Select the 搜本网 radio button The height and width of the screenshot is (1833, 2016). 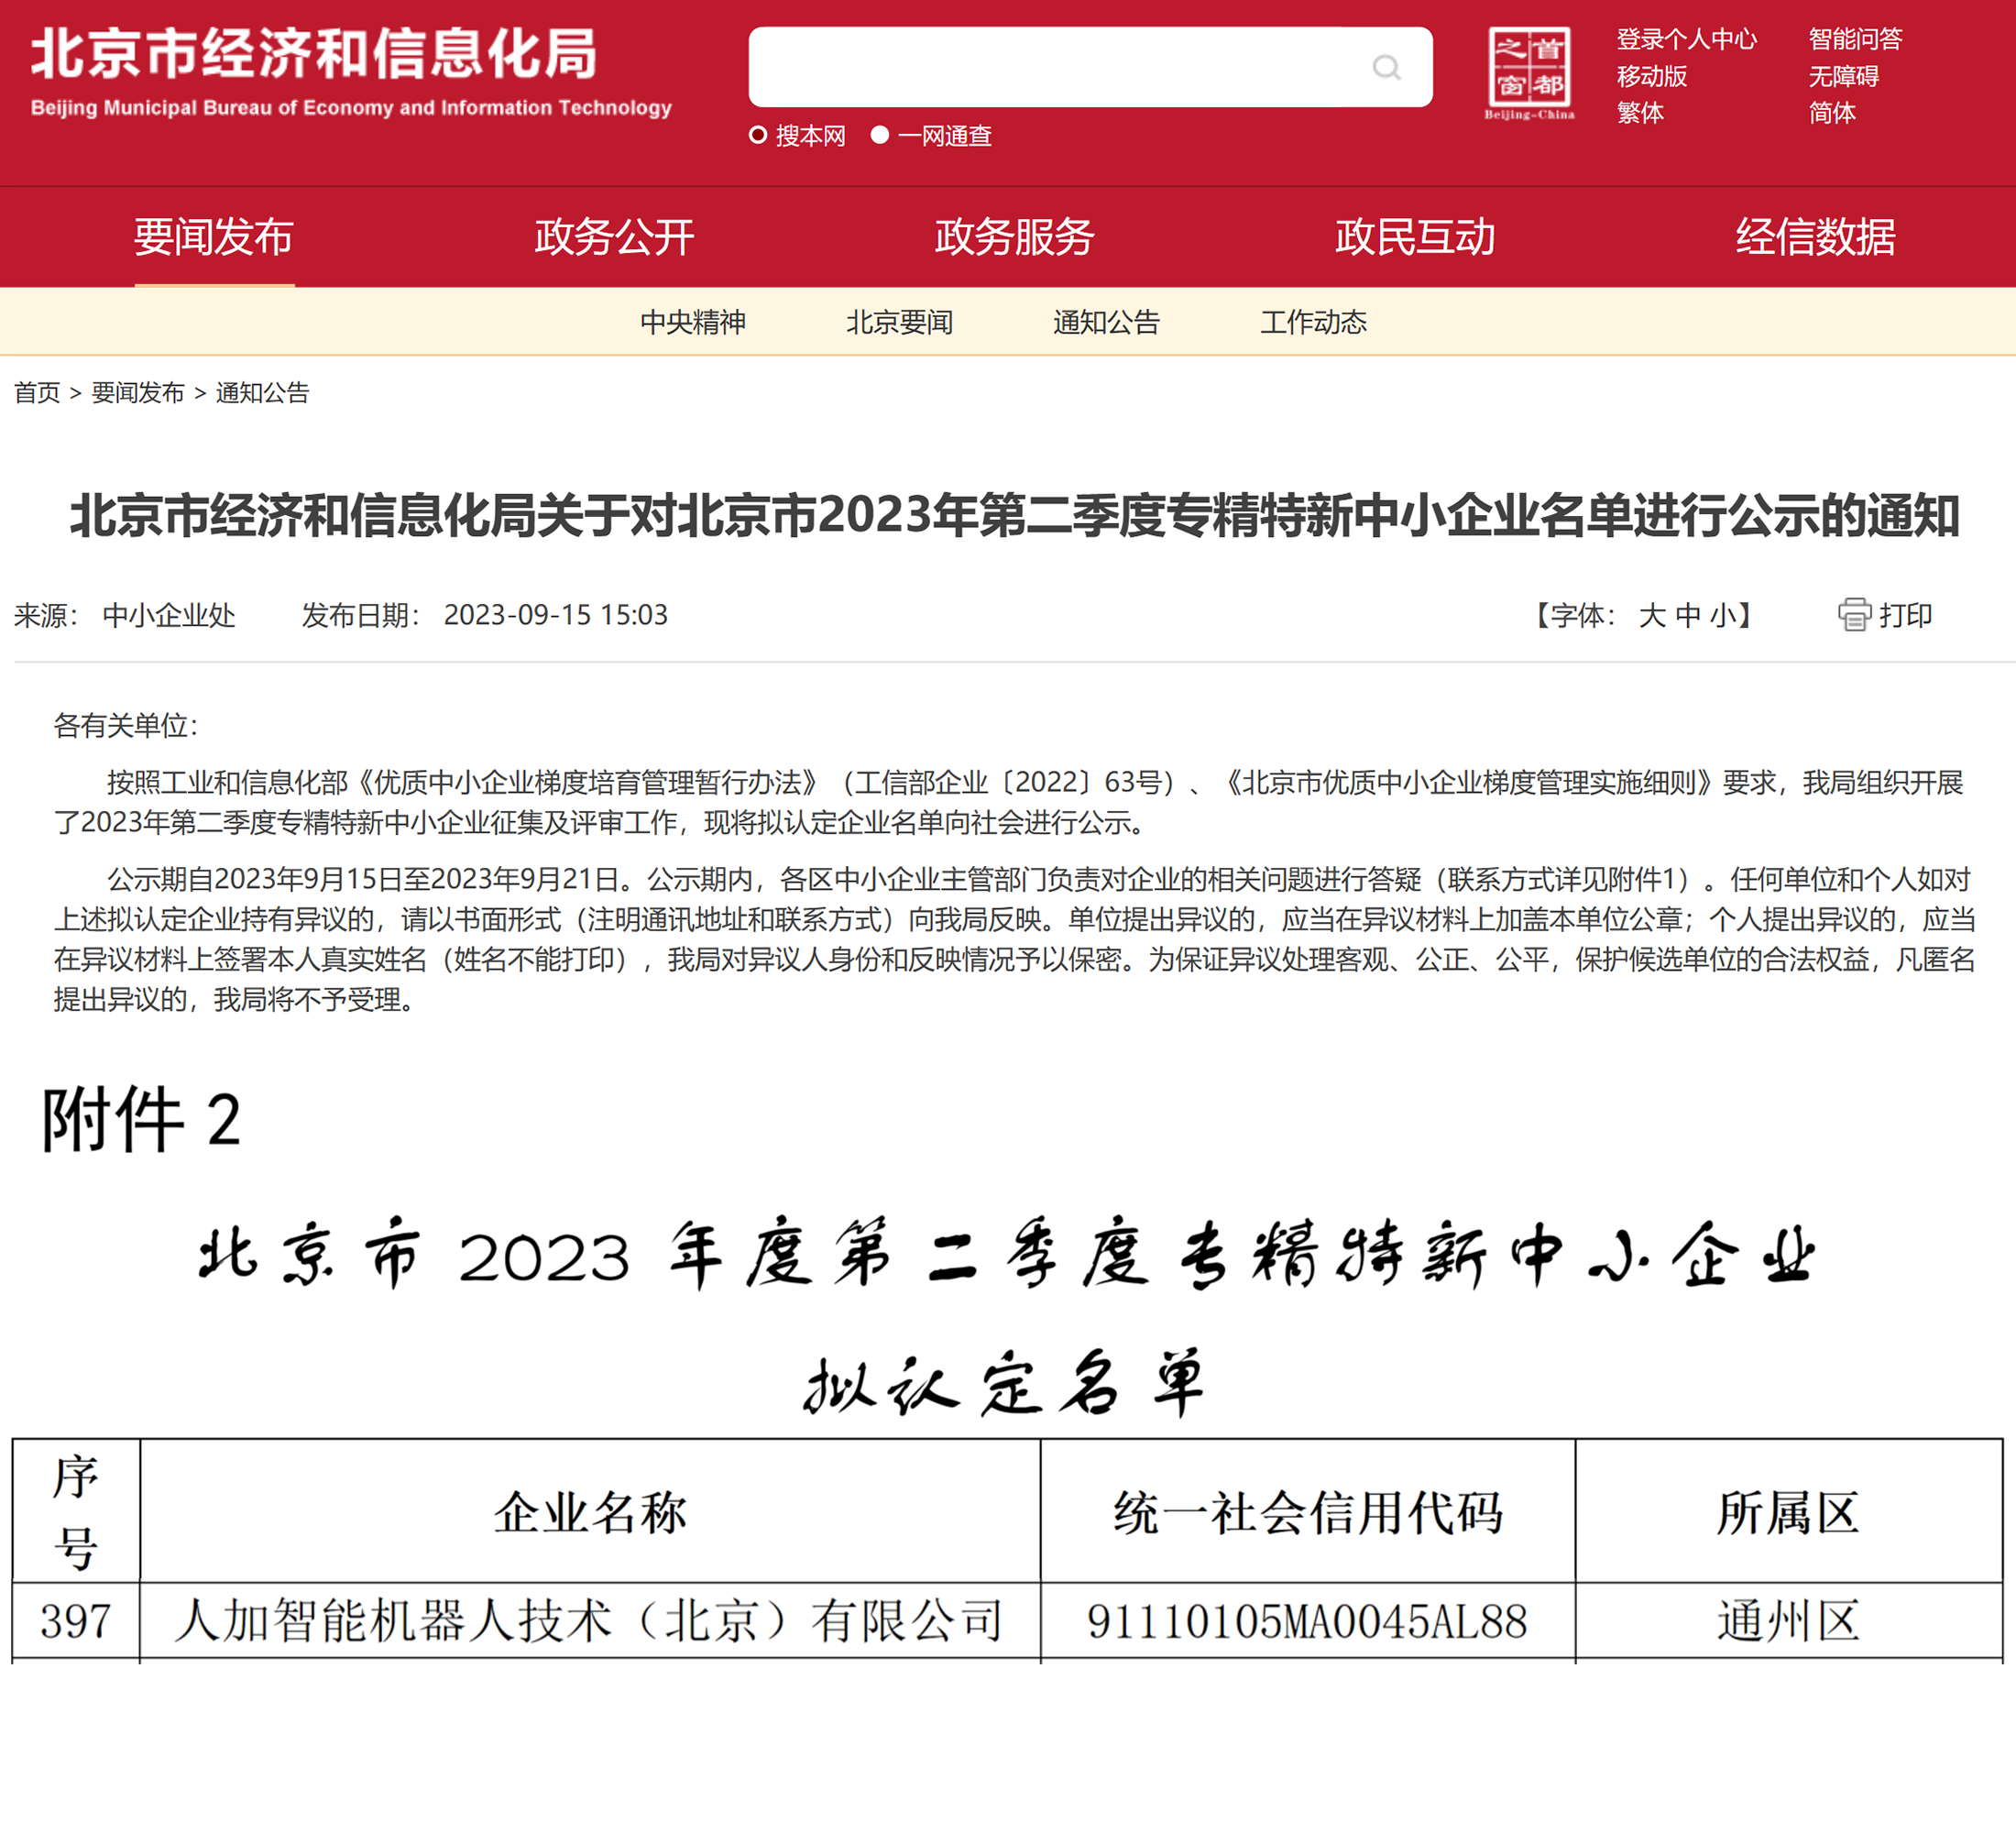tap(758, 135)
